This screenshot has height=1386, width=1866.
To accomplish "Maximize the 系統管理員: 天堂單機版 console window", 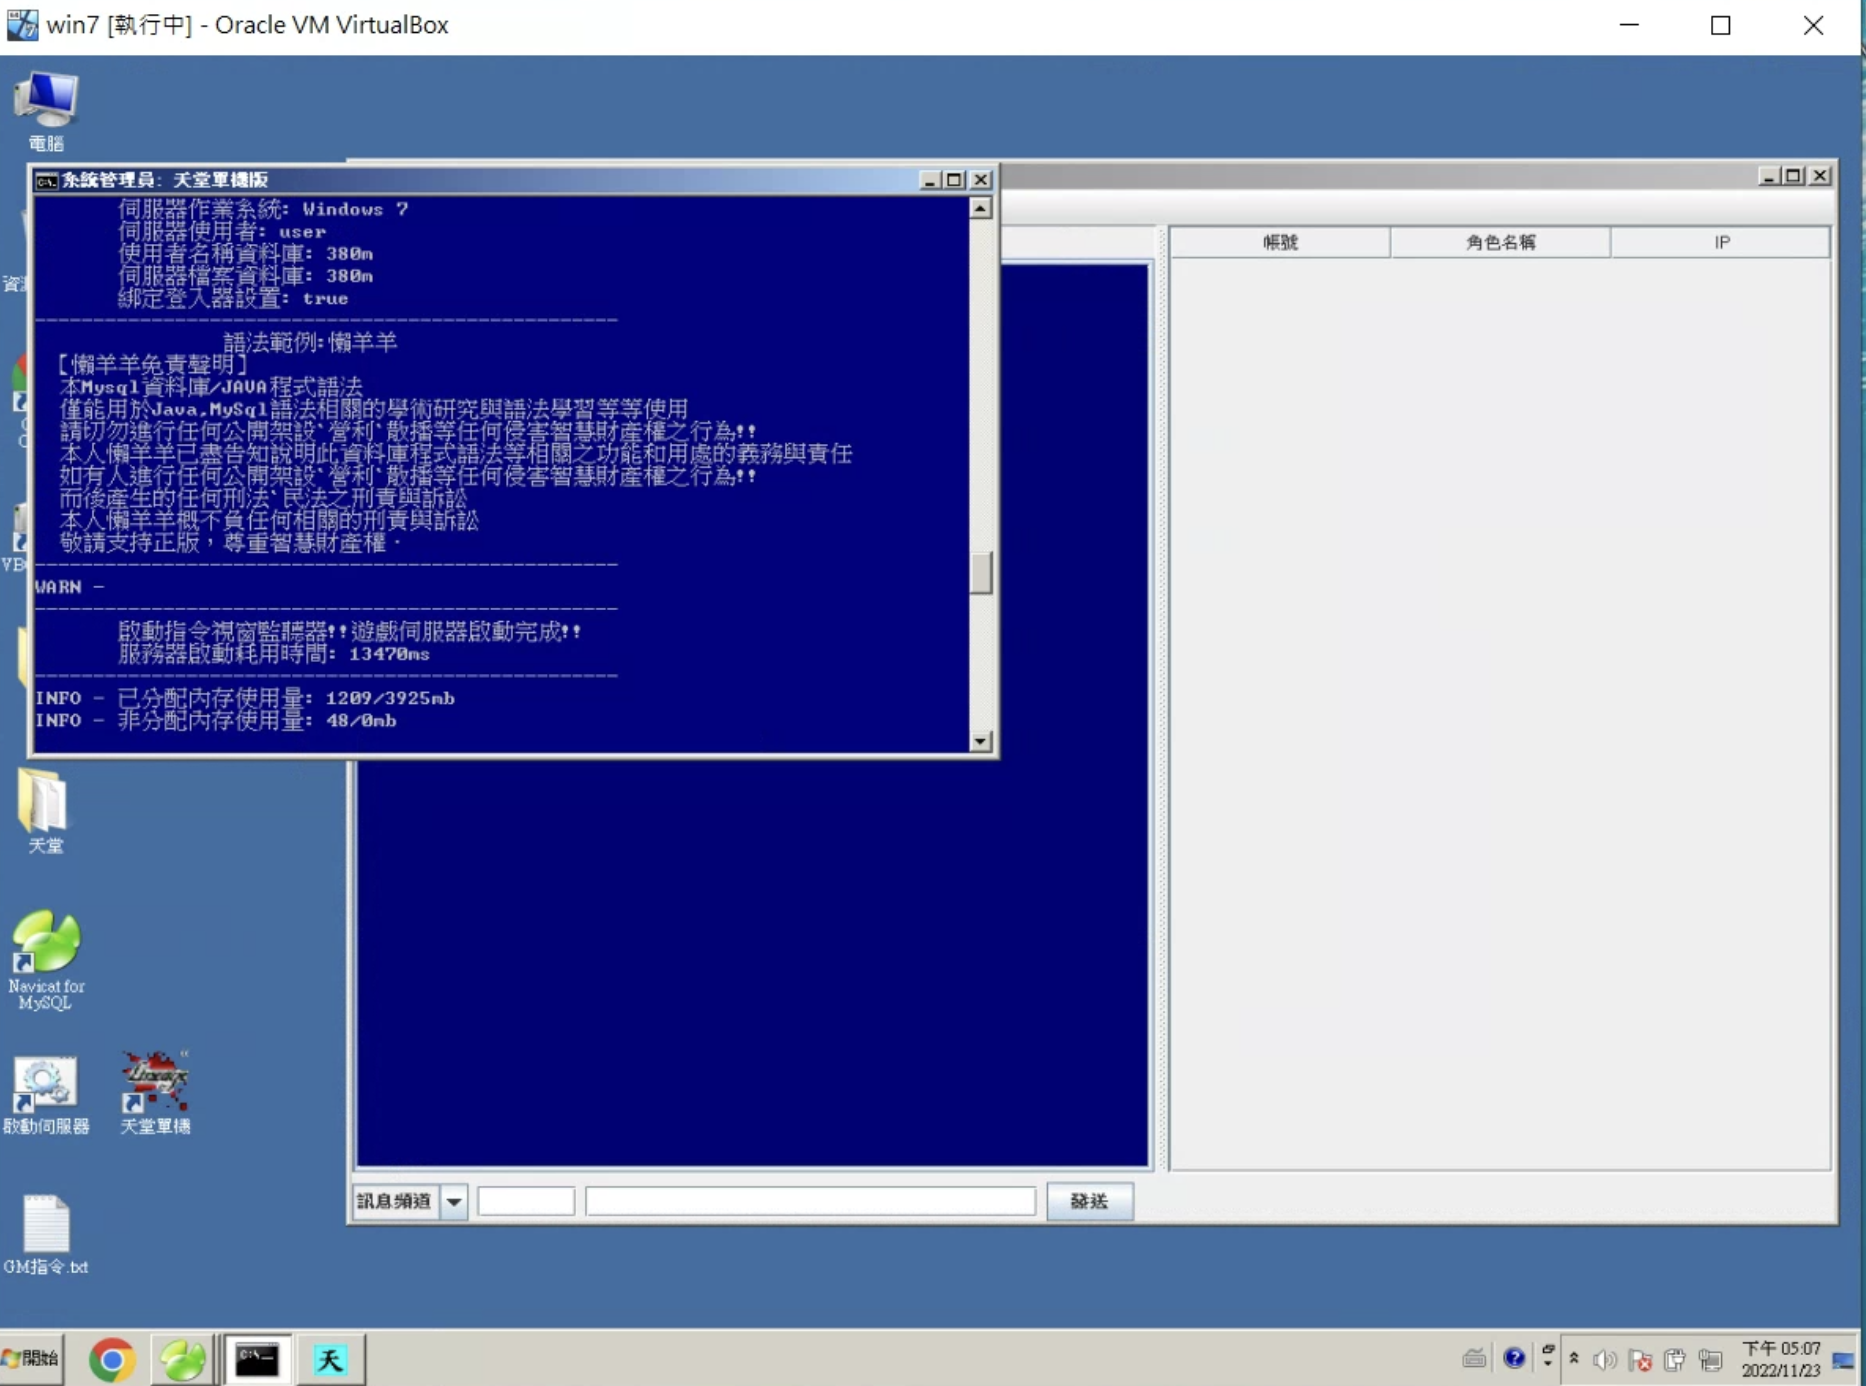I will pyautogui.click(x=955, y=180).
